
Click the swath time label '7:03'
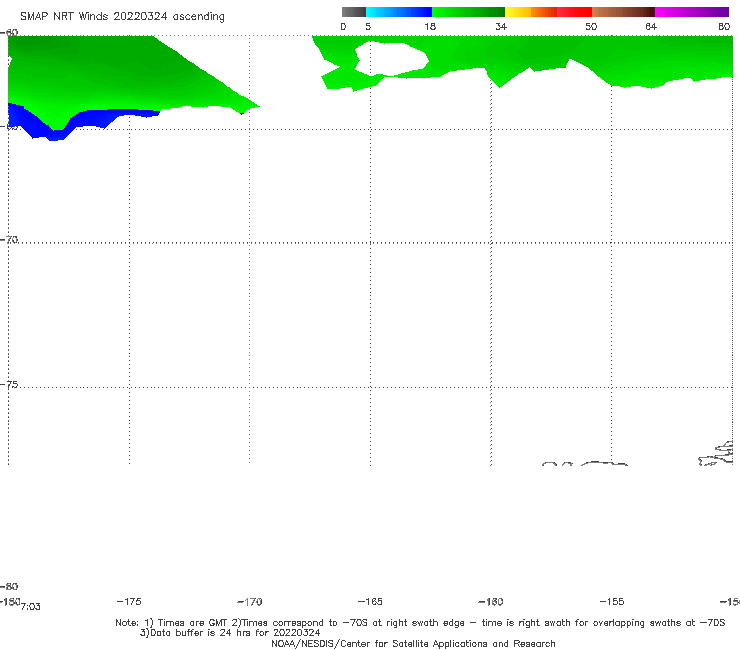pyautogui.click(x=31, y=607)
